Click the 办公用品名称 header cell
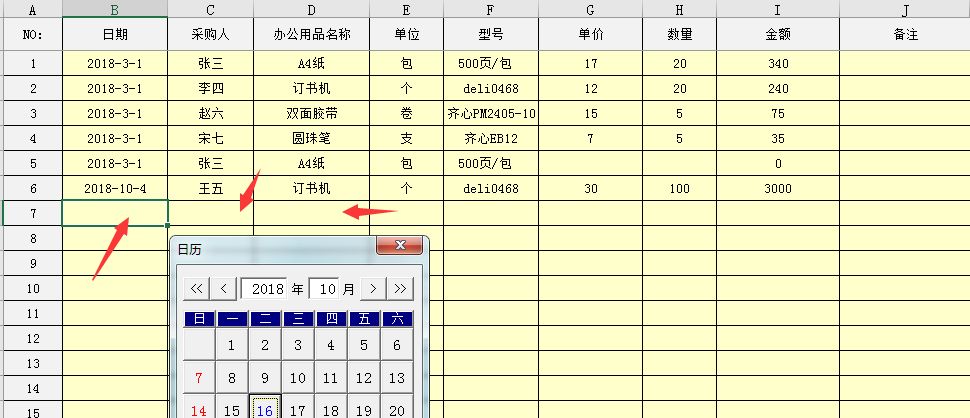 312,35
